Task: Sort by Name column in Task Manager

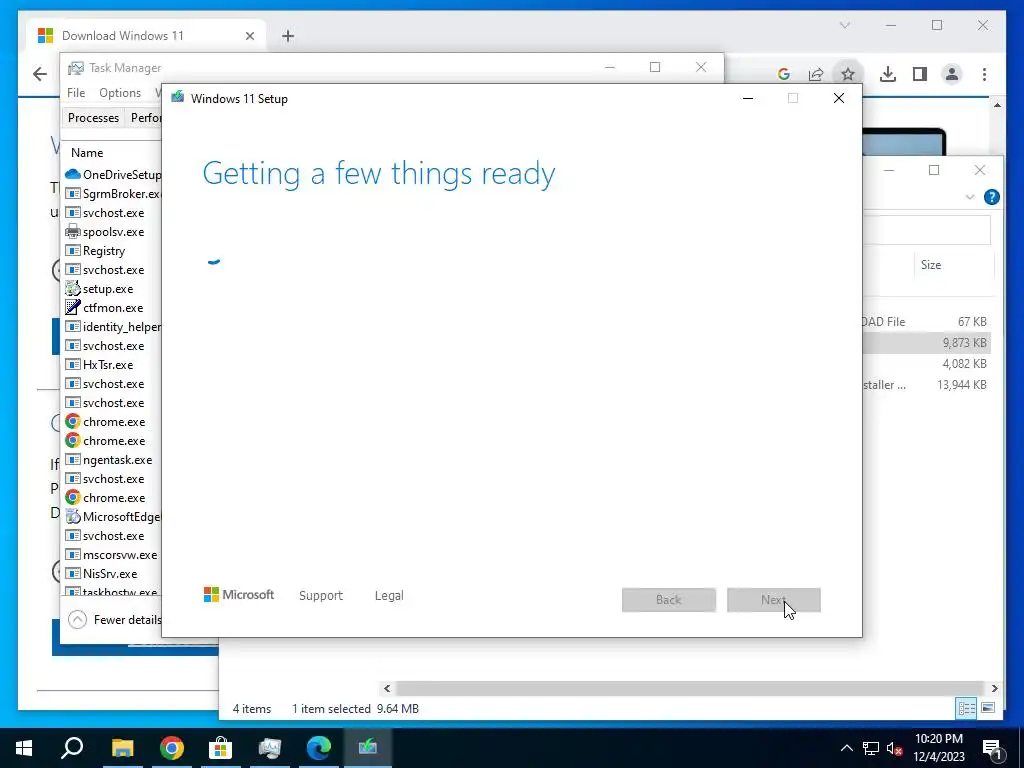Action: tap(87, 152)
